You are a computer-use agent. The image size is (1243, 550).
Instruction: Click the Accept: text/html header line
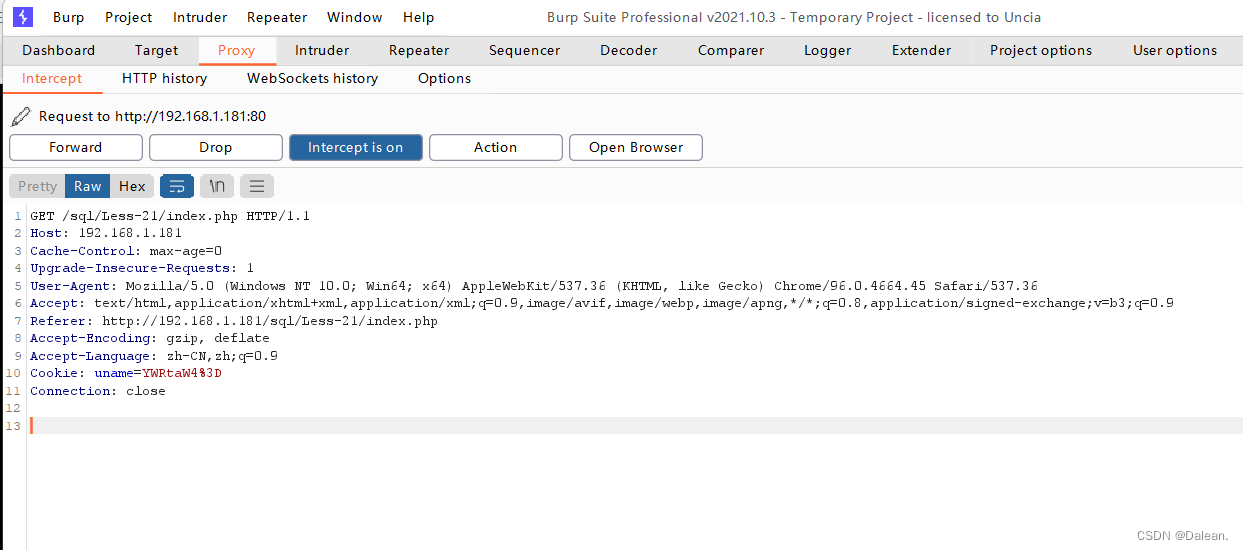pyautogui.click(x=602, y=303)
